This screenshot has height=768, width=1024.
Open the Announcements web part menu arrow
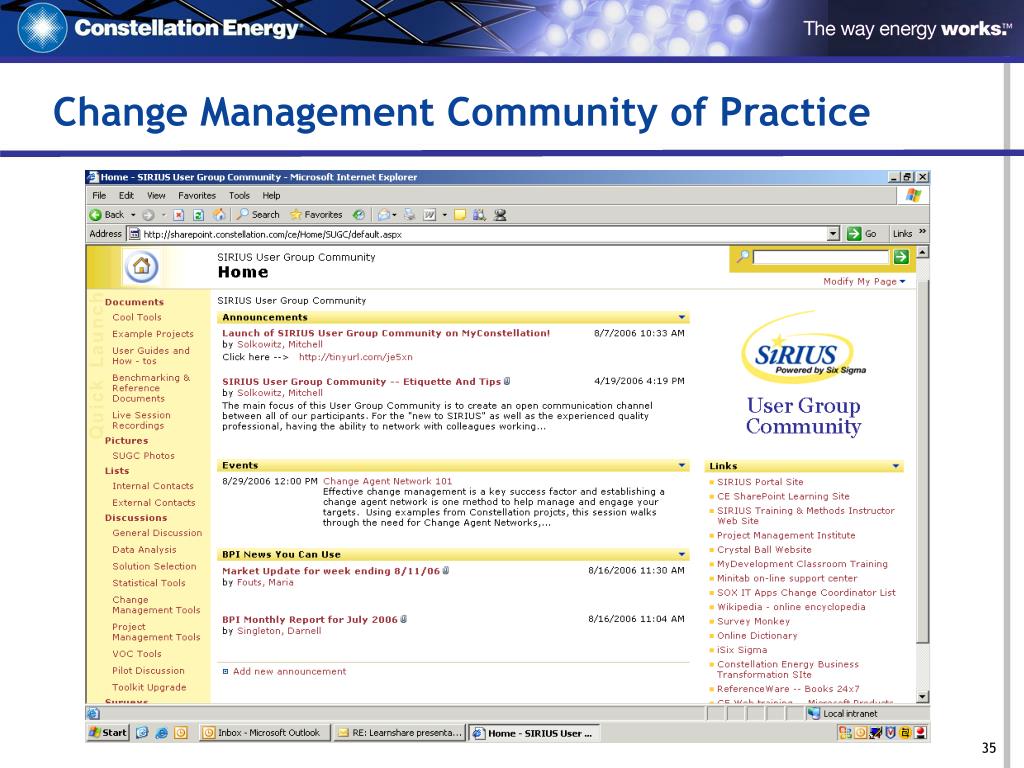pos(682,317)
